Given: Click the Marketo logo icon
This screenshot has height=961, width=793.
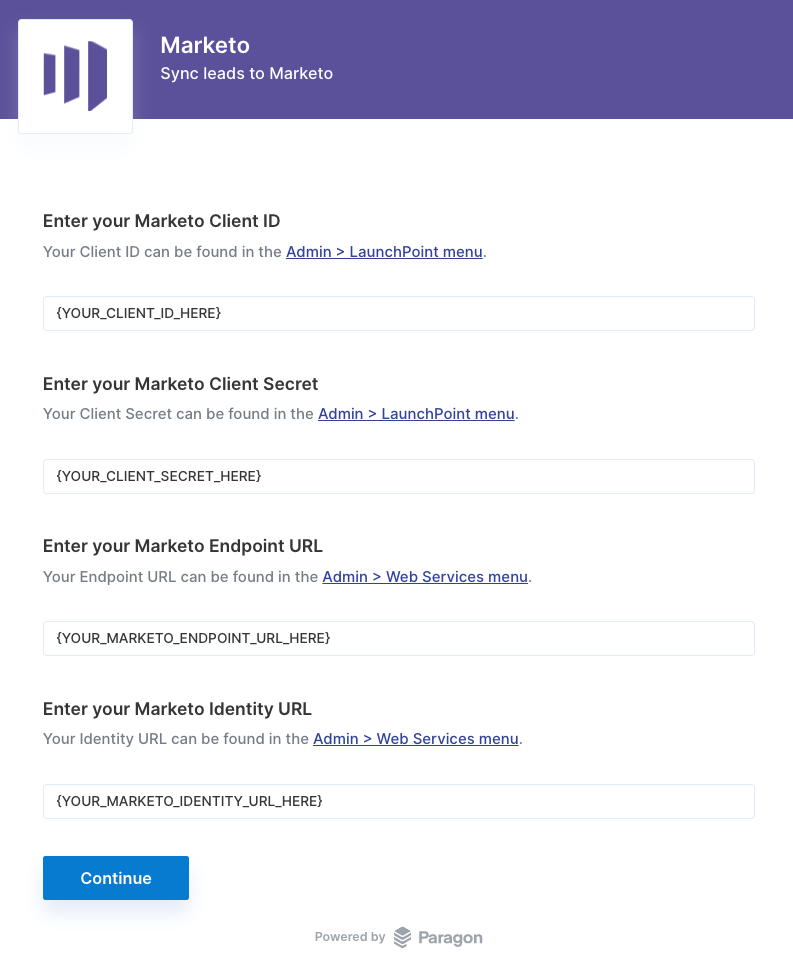Looking at the screenshot, I should pyautogui.click(x=75, y=76).
